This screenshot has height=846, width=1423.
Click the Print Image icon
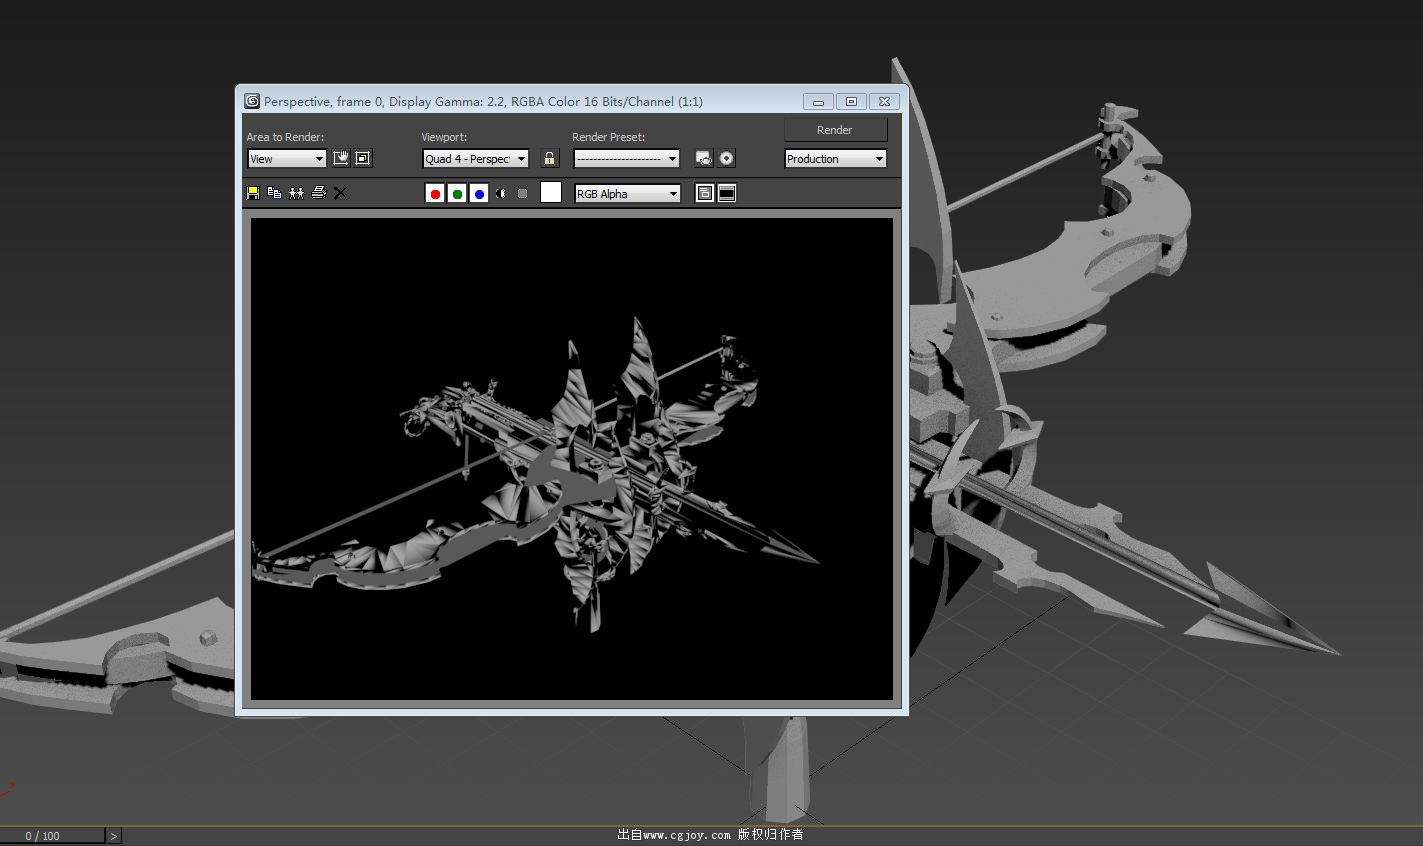click(319, 193)
